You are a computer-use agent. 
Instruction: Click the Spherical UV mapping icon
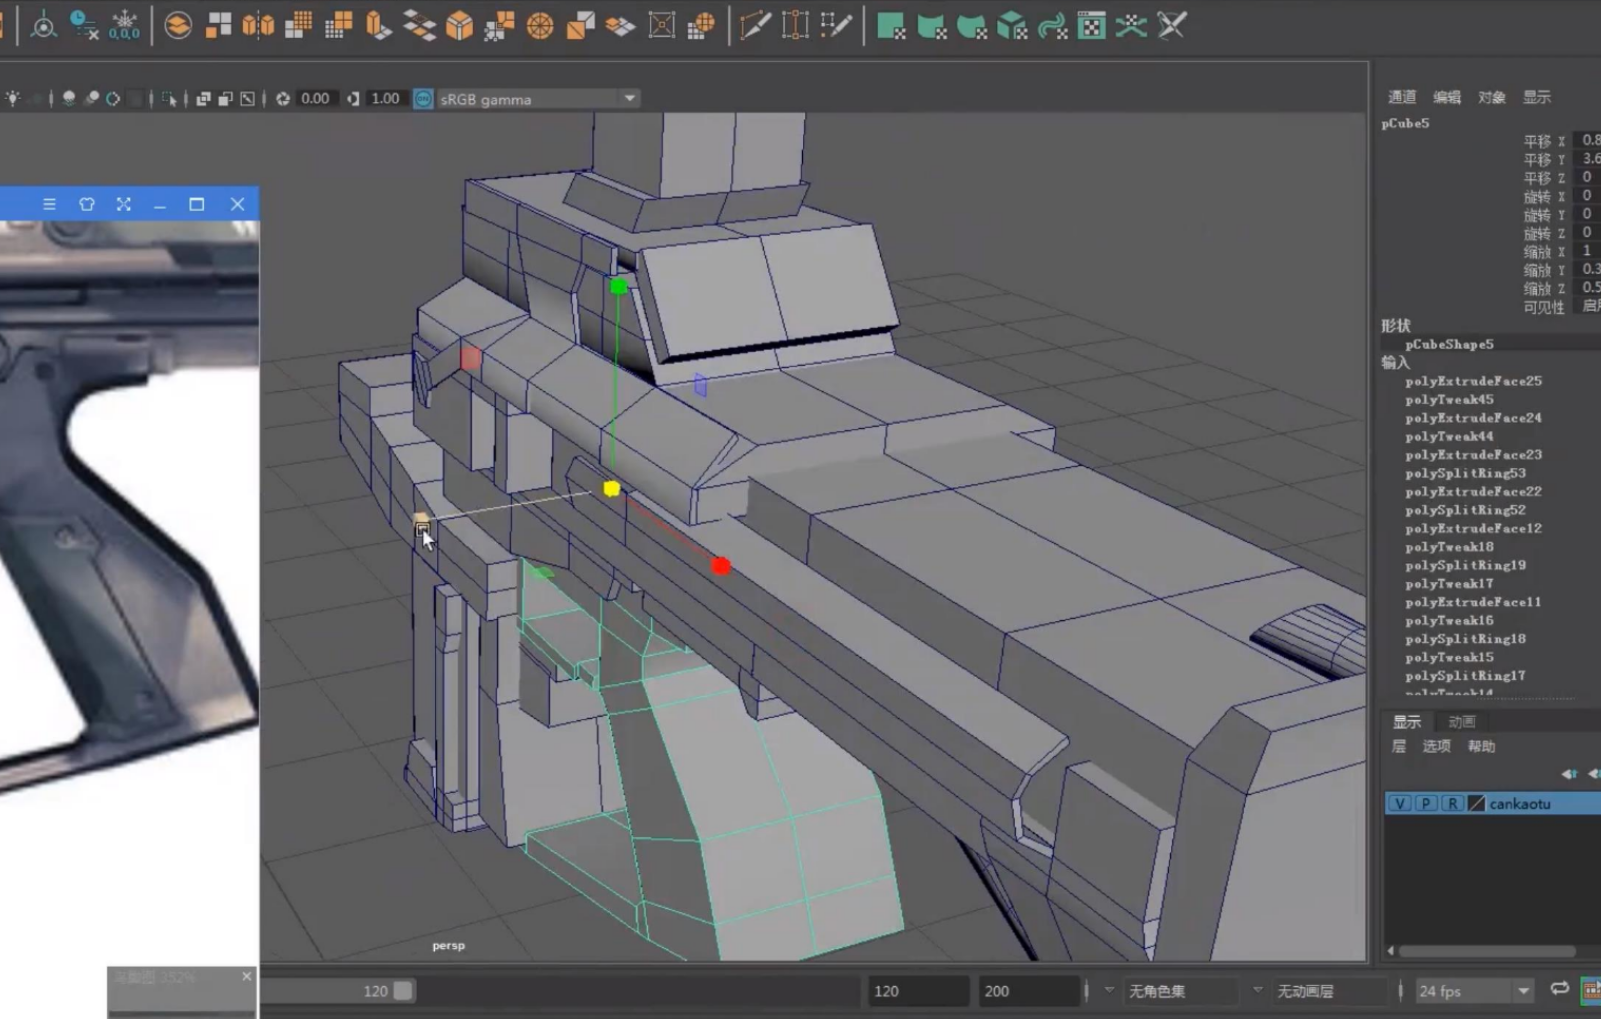971,26
